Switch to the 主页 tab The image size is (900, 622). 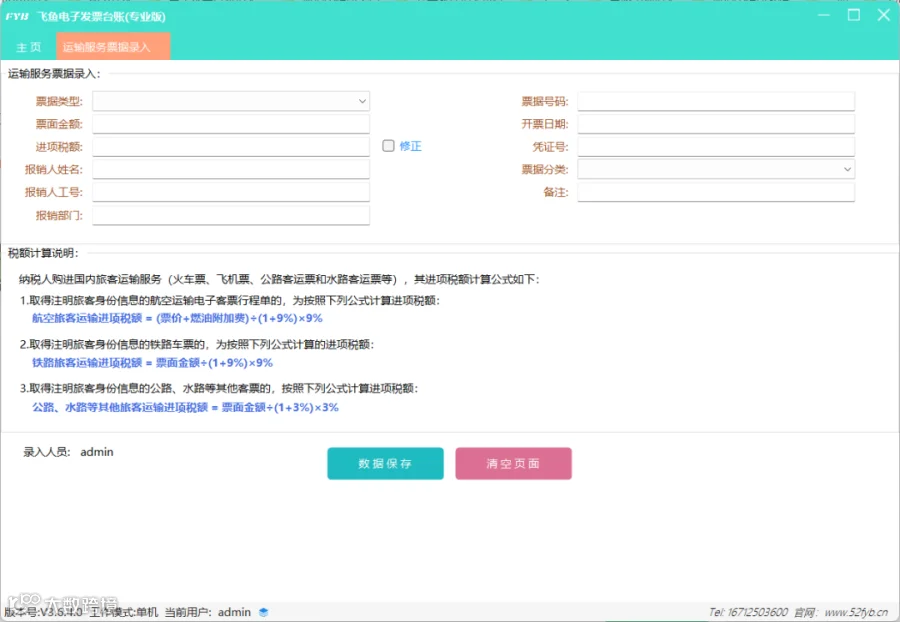click(29, 46)
